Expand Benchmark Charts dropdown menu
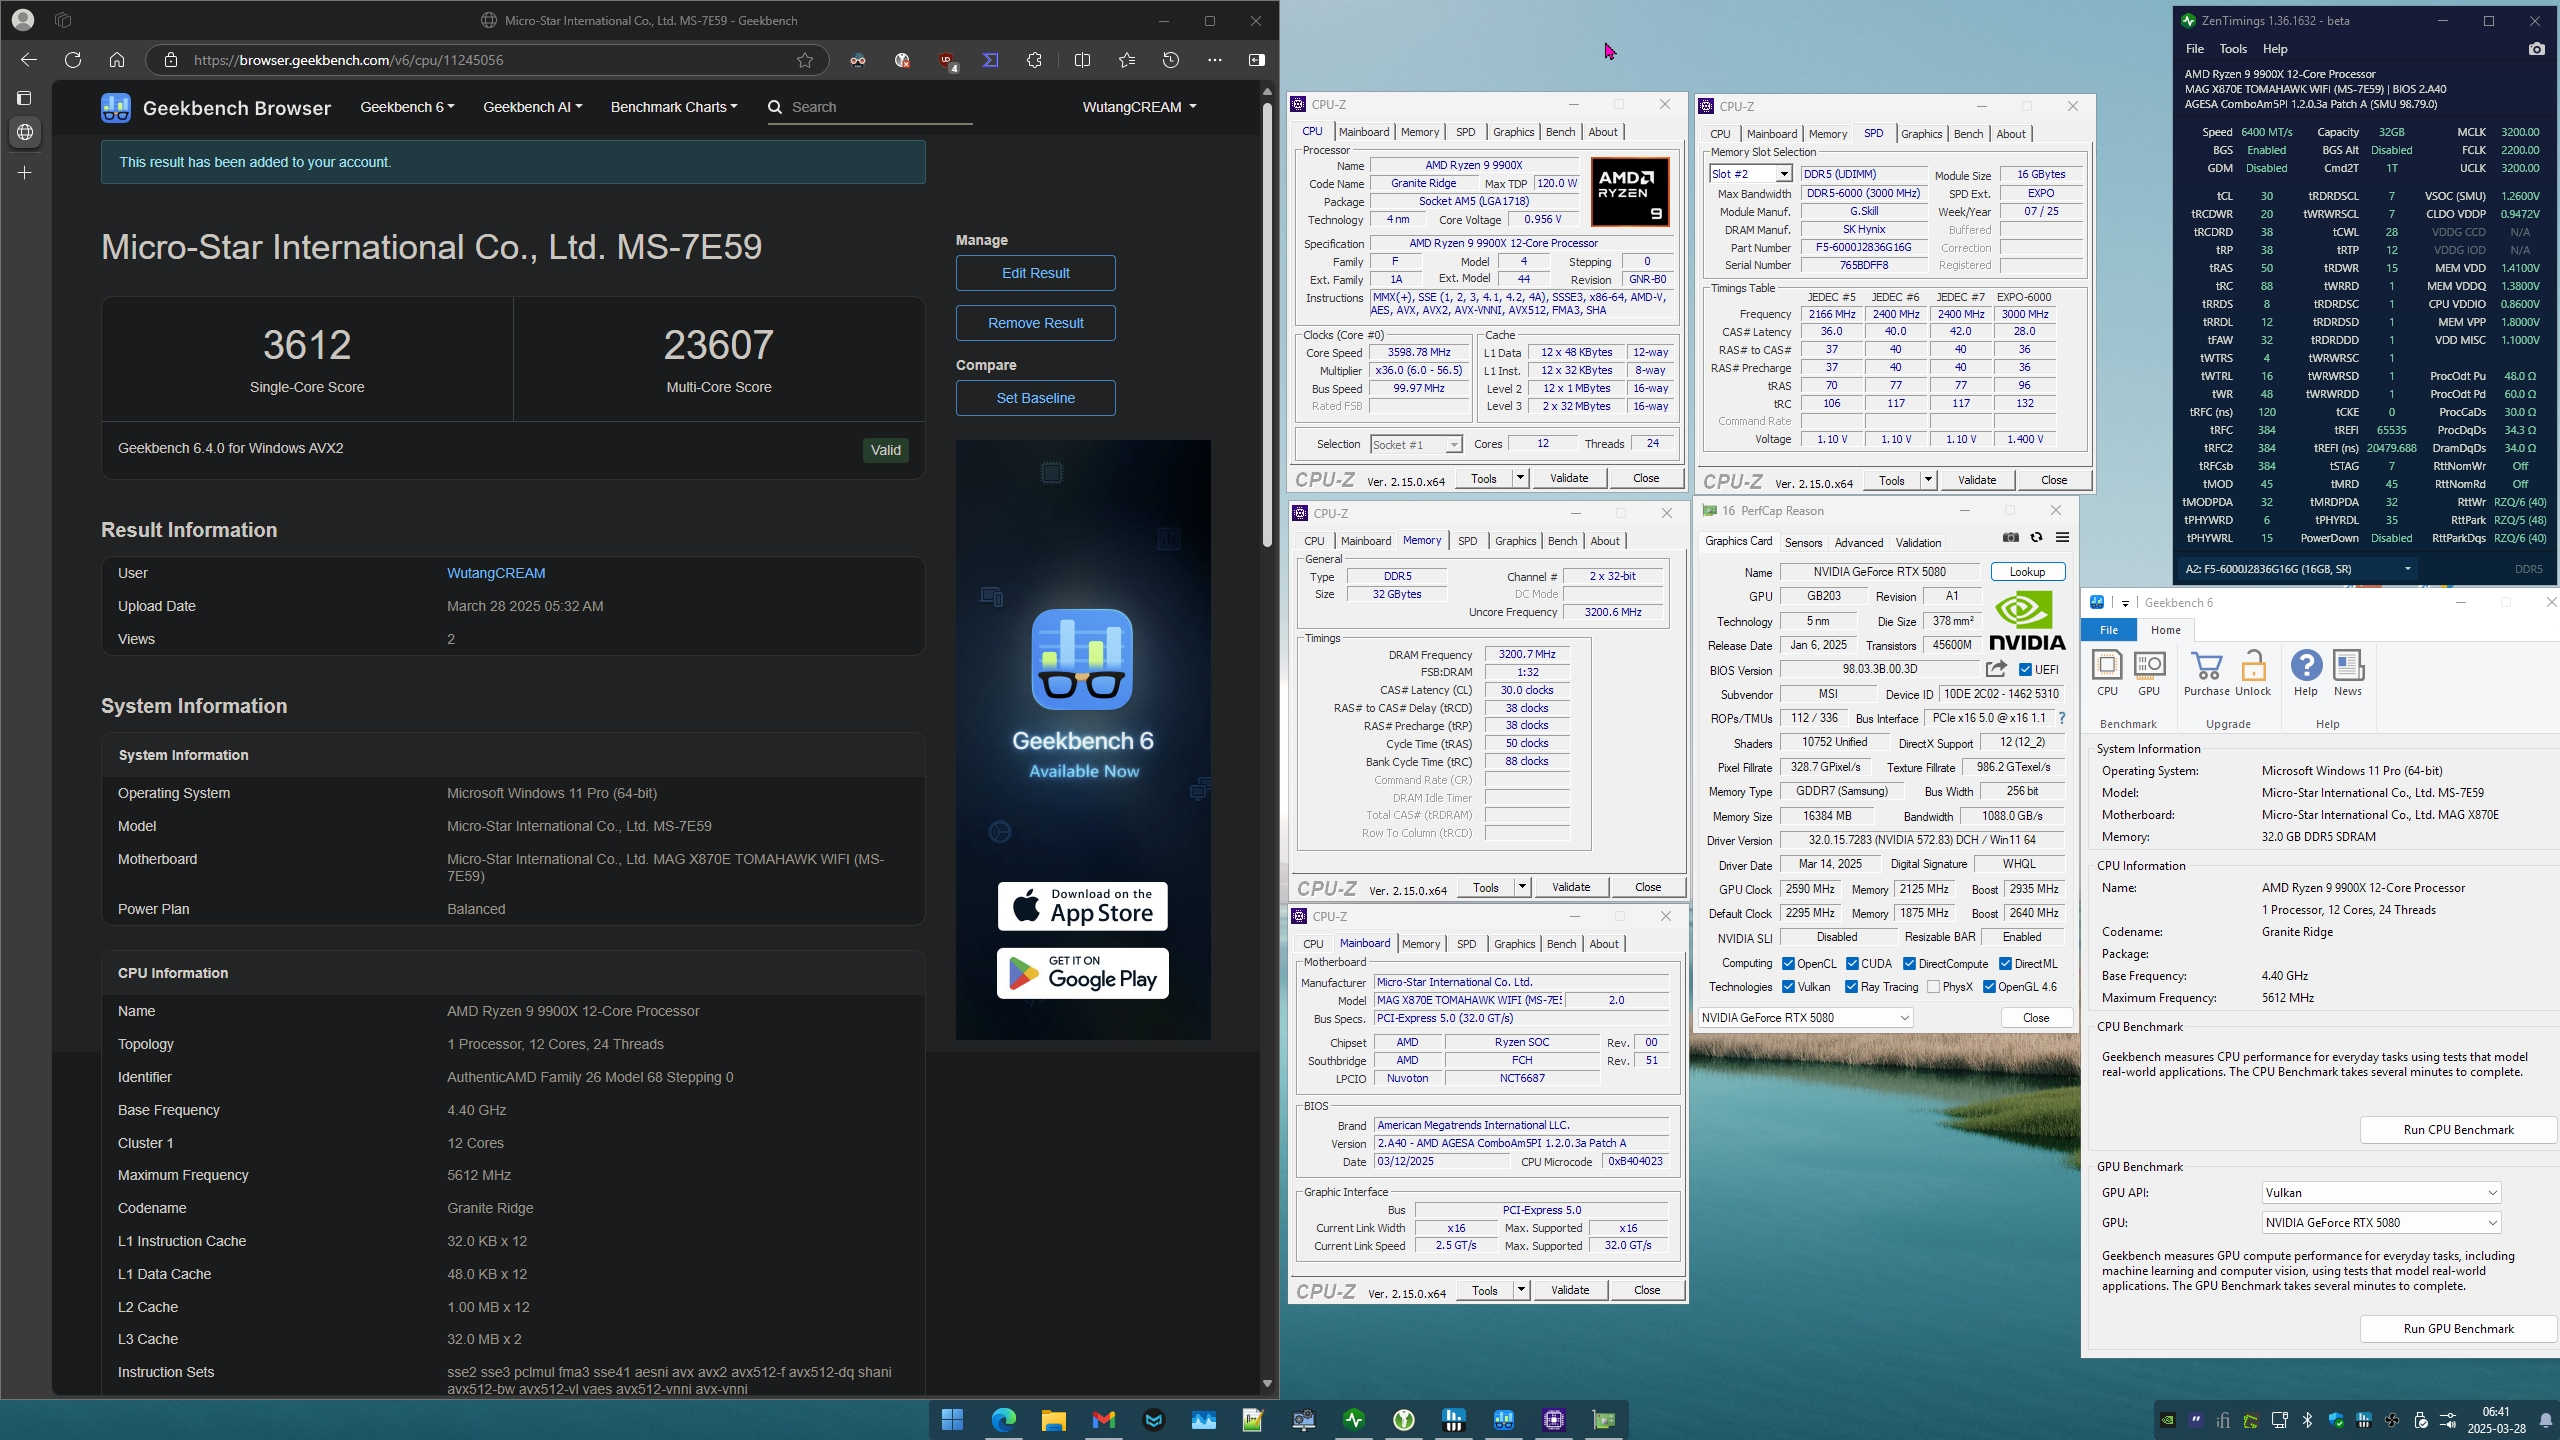 click(674, 107)
